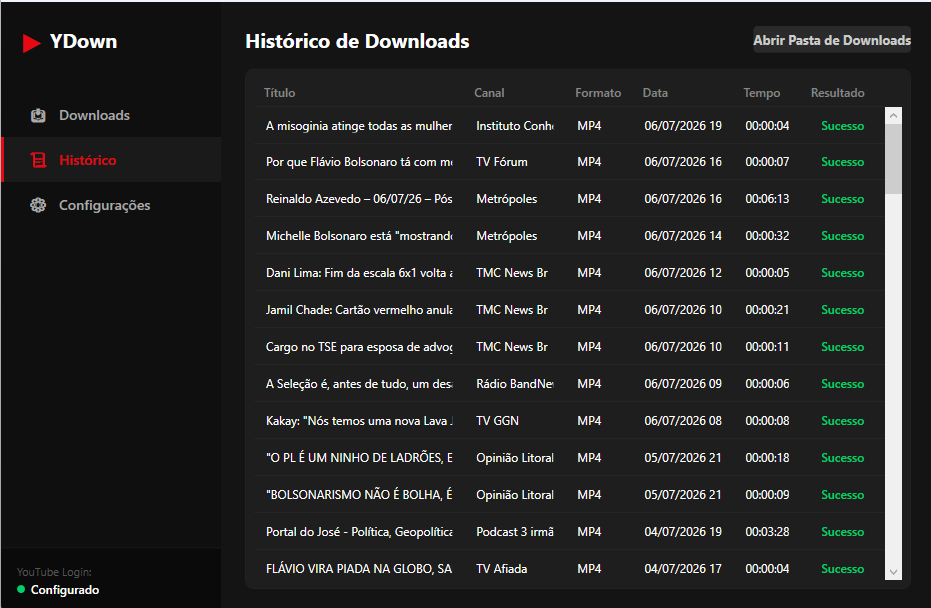
Task: Click the Título column header
Action: pos(280,93)
